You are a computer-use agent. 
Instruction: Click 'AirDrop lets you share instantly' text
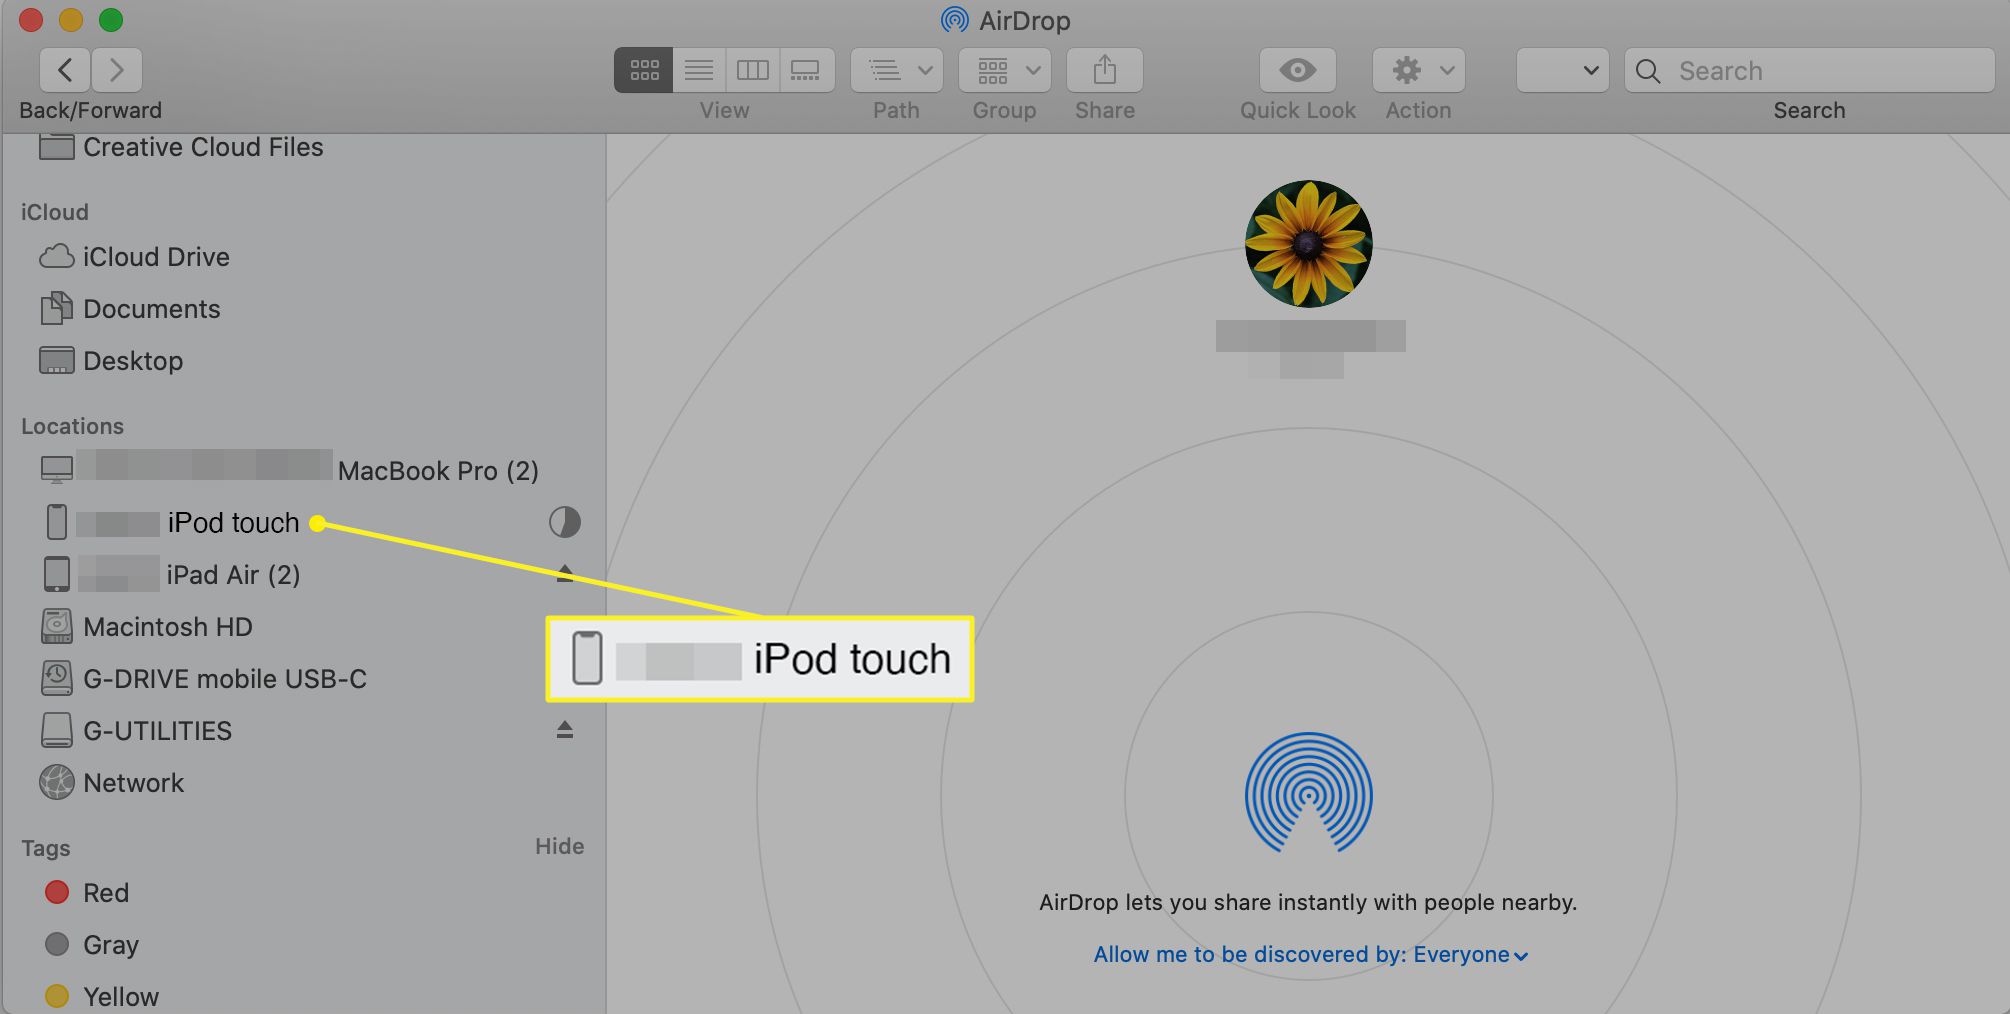[x=1308, y=902]
